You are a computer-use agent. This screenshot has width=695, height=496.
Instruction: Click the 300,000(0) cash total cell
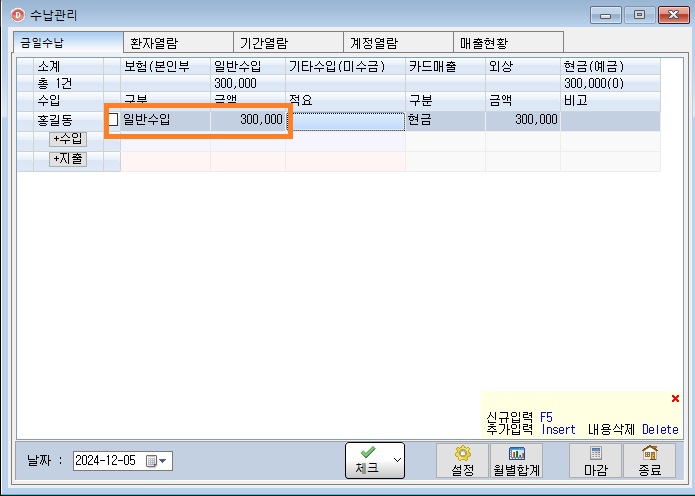pos(610,83)
